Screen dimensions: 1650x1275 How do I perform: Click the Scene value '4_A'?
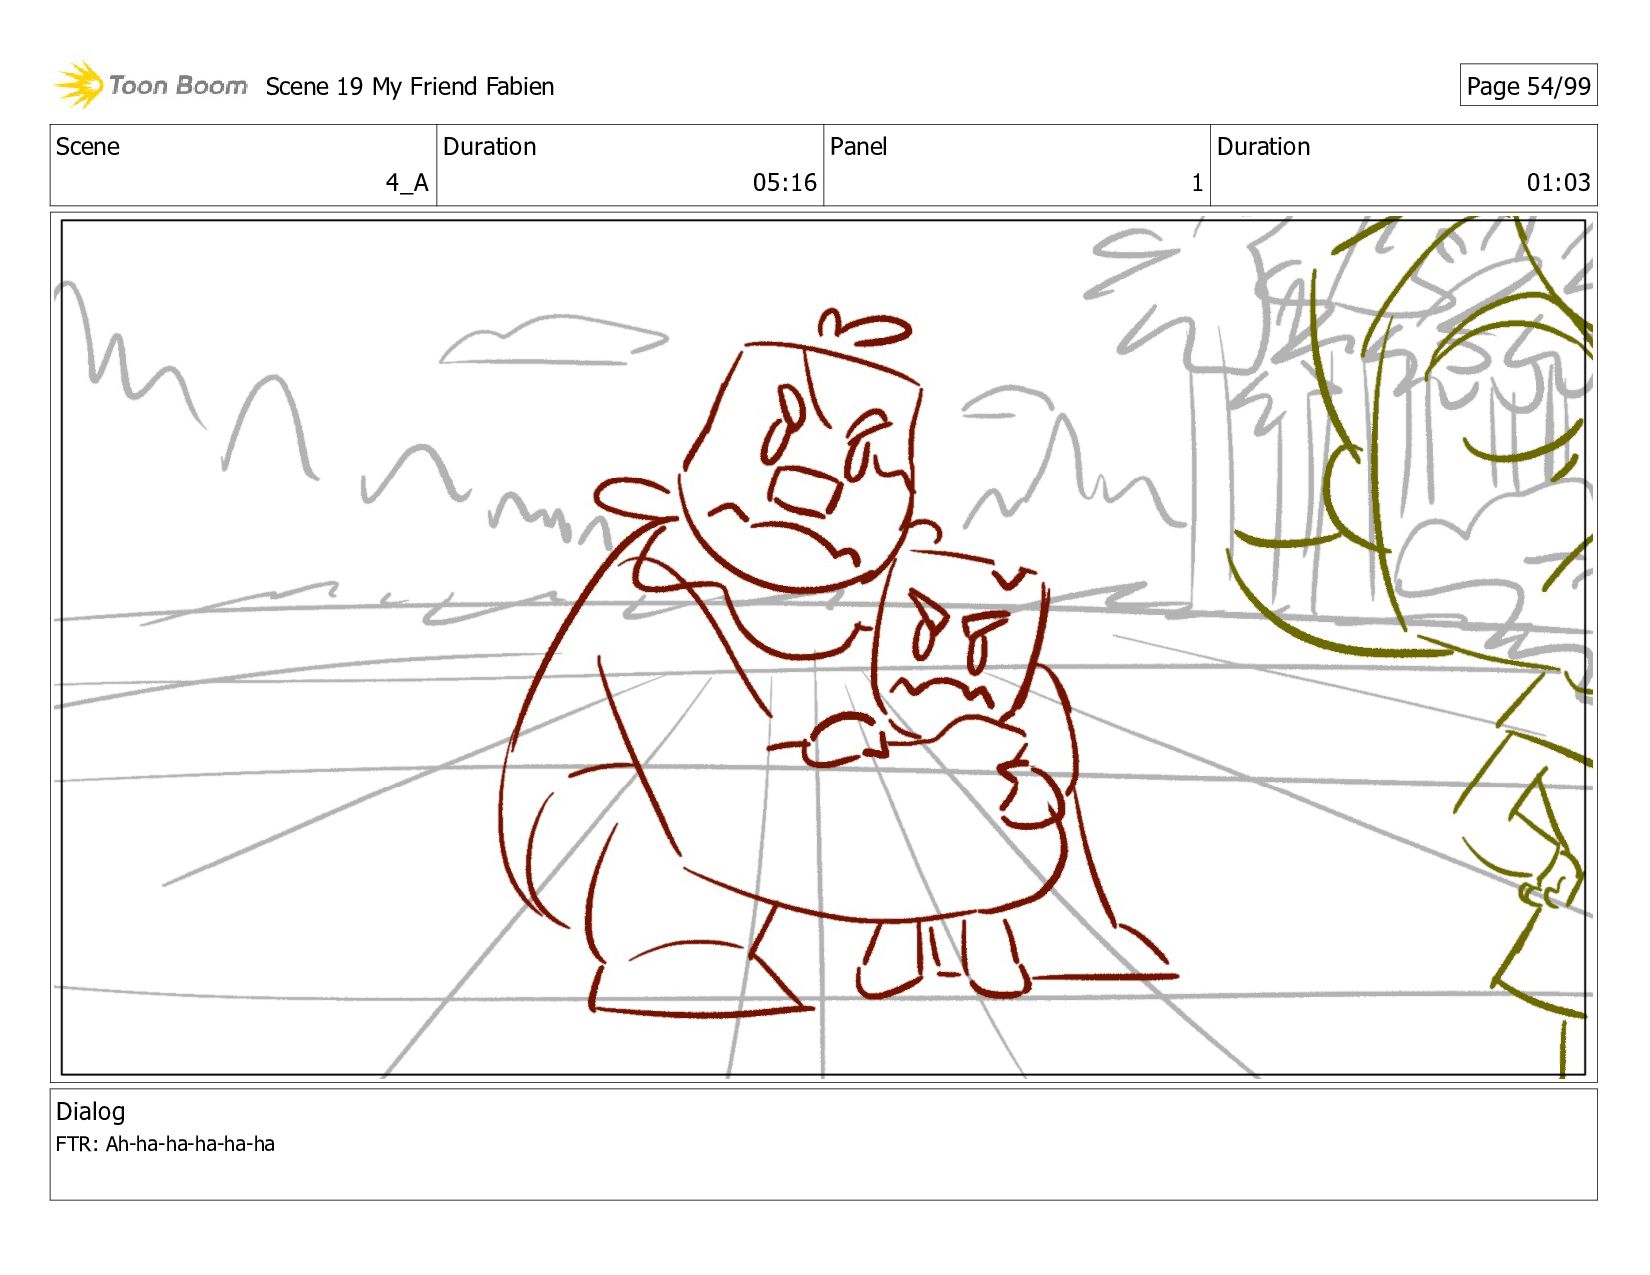pos(407,183)
